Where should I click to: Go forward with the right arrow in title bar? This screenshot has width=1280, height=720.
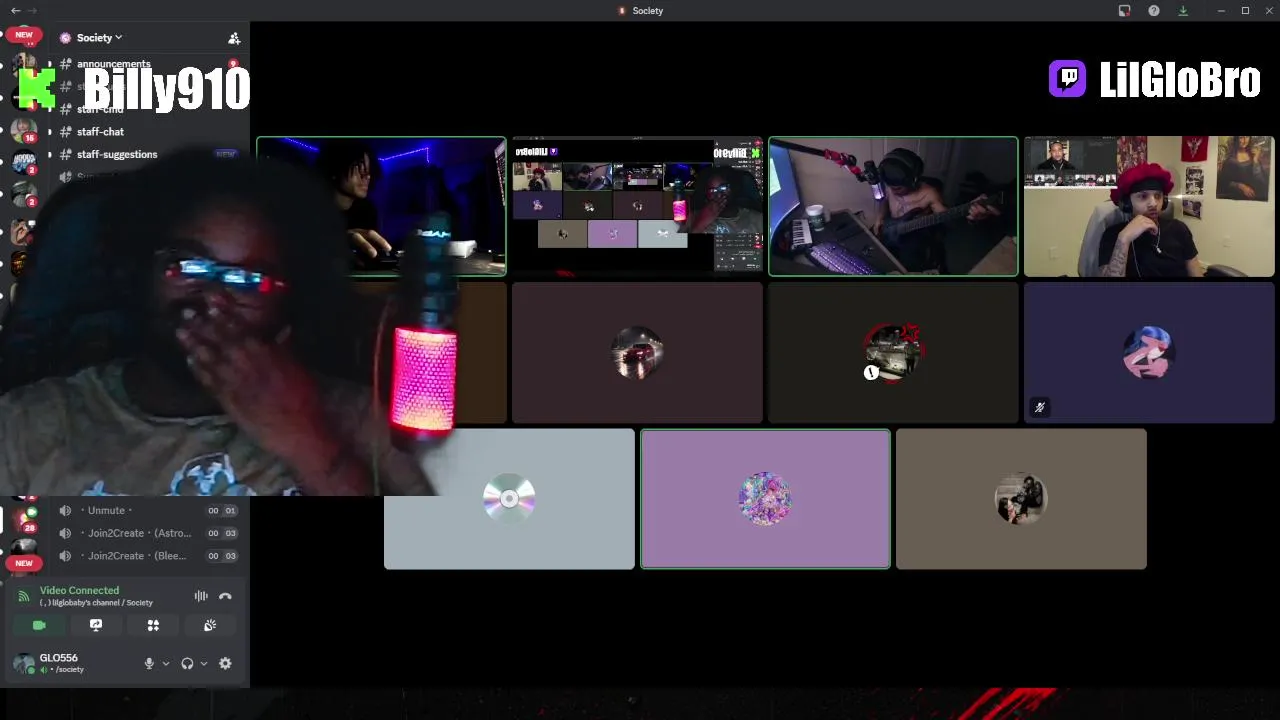coord(32,10)
